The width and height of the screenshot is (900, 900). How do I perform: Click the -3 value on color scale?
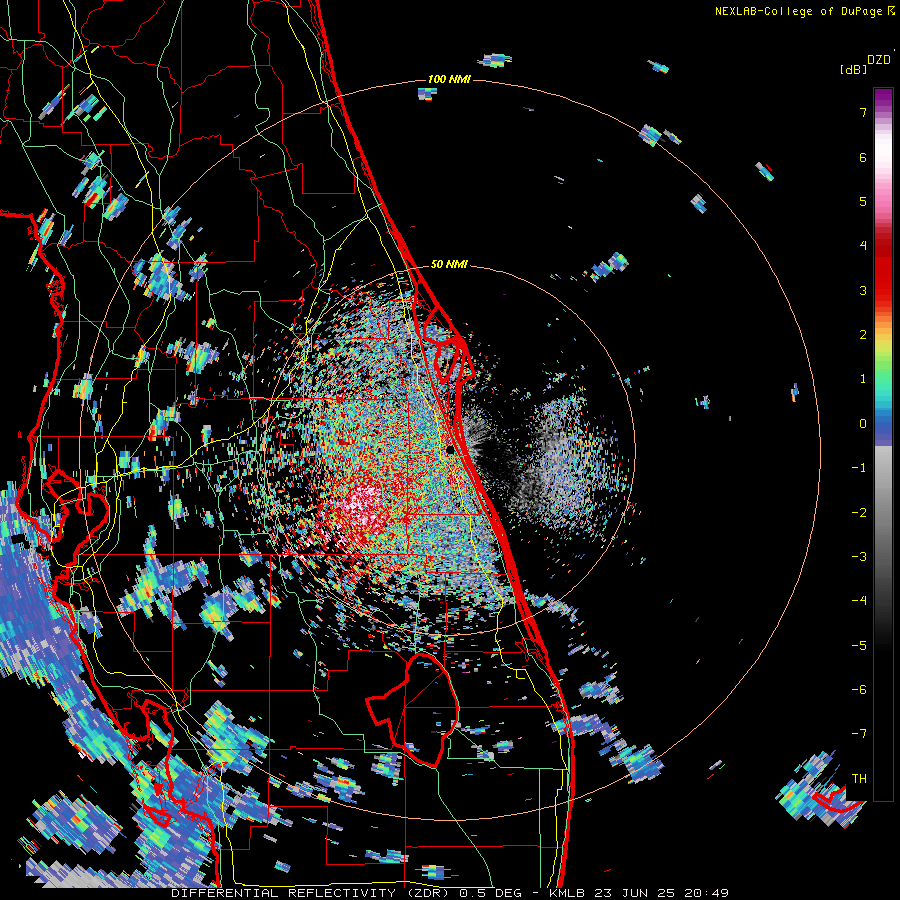point(859,557)
